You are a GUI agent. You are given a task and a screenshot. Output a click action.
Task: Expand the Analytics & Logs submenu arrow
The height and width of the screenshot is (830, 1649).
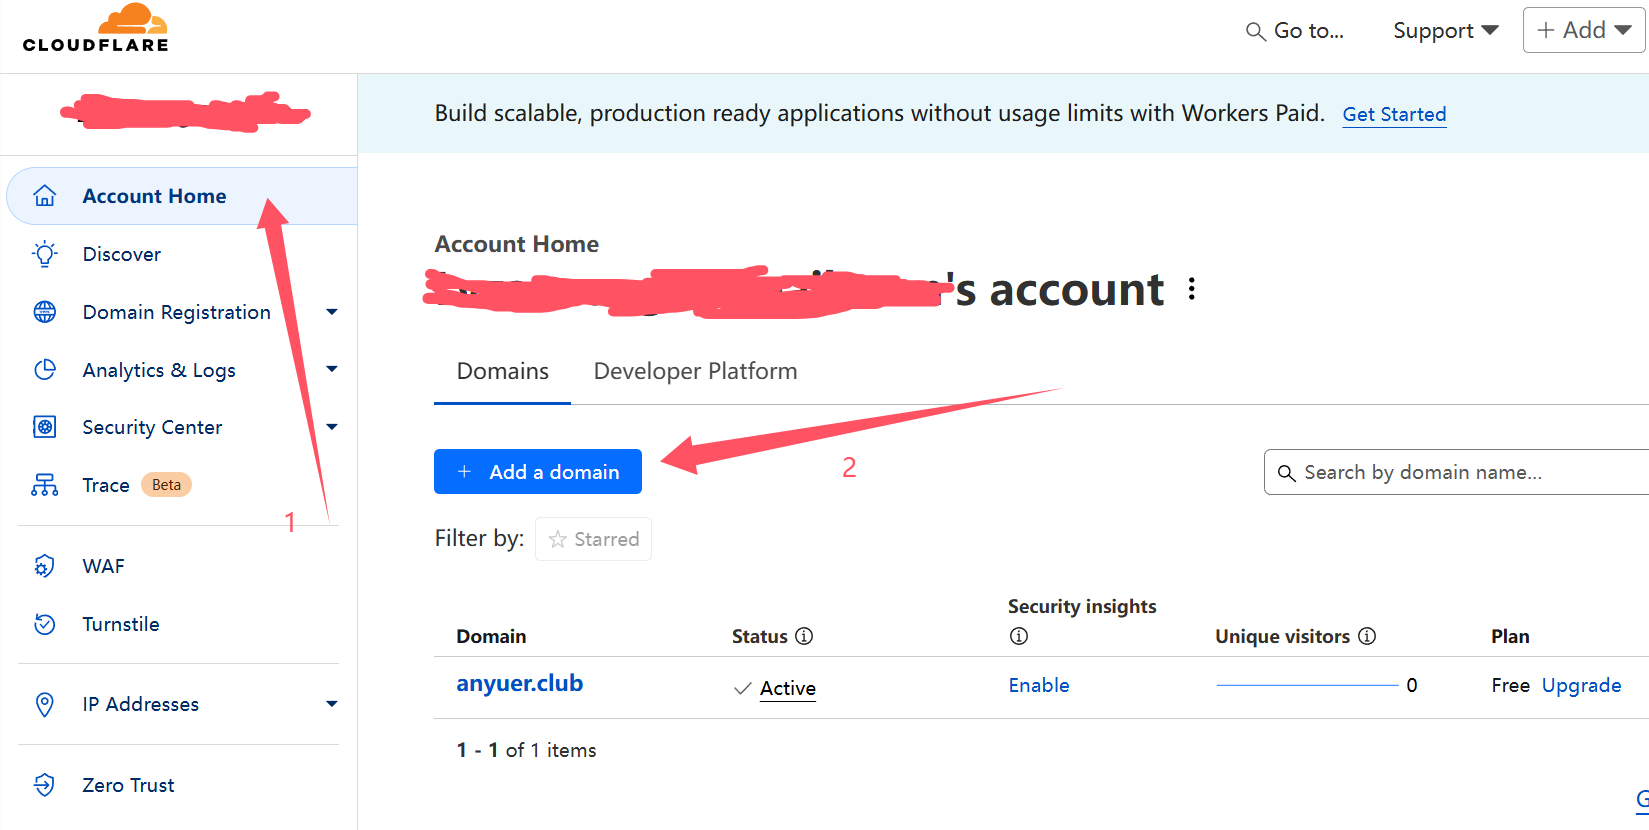pyautogui.click(x=332, y=370)
